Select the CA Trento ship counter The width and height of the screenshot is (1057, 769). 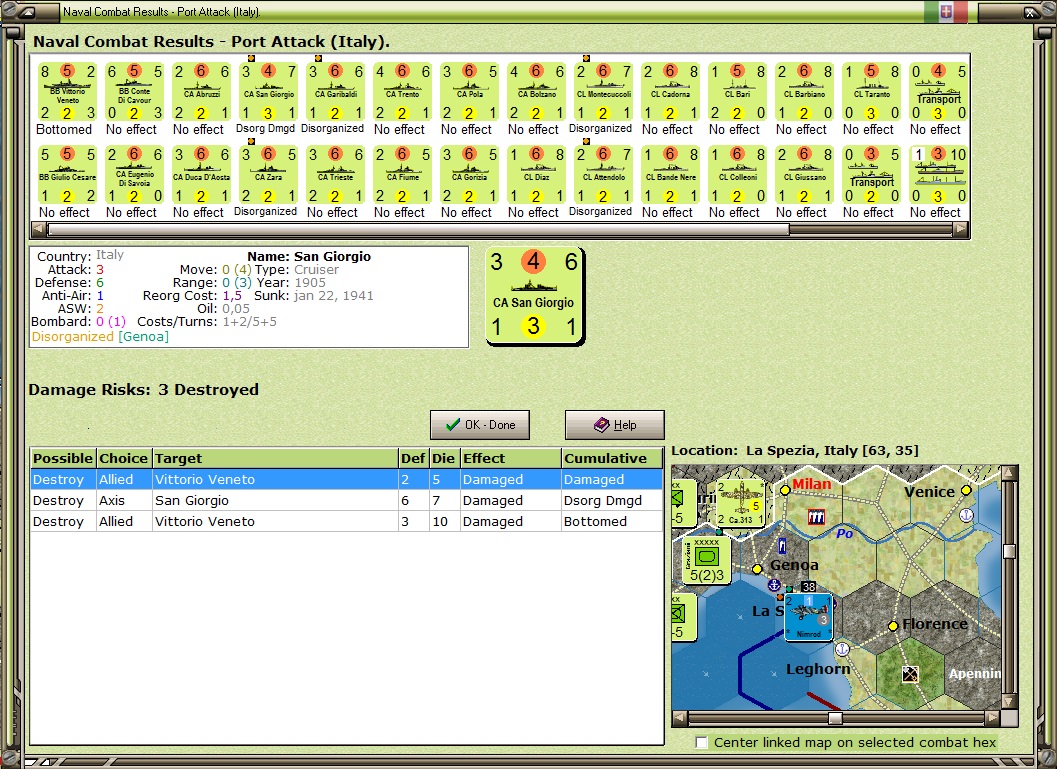click(402, 92)
